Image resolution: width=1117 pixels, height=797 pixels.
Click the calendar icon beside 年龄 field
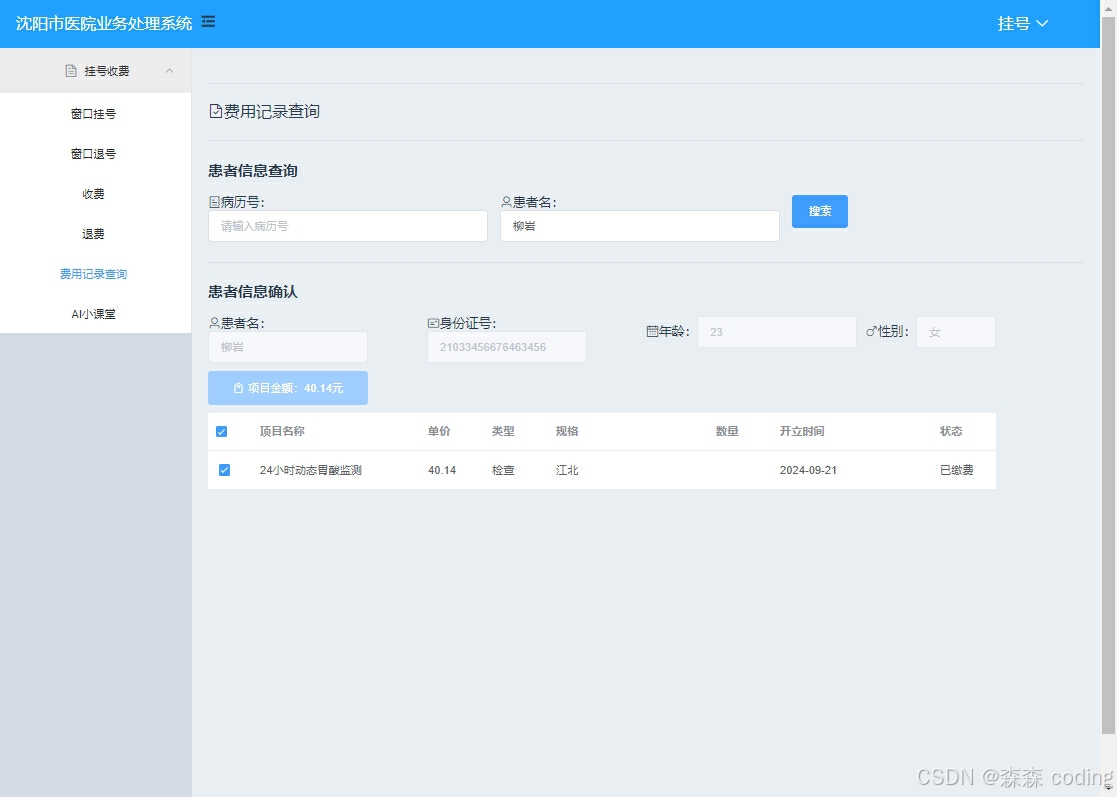point(655,331)
